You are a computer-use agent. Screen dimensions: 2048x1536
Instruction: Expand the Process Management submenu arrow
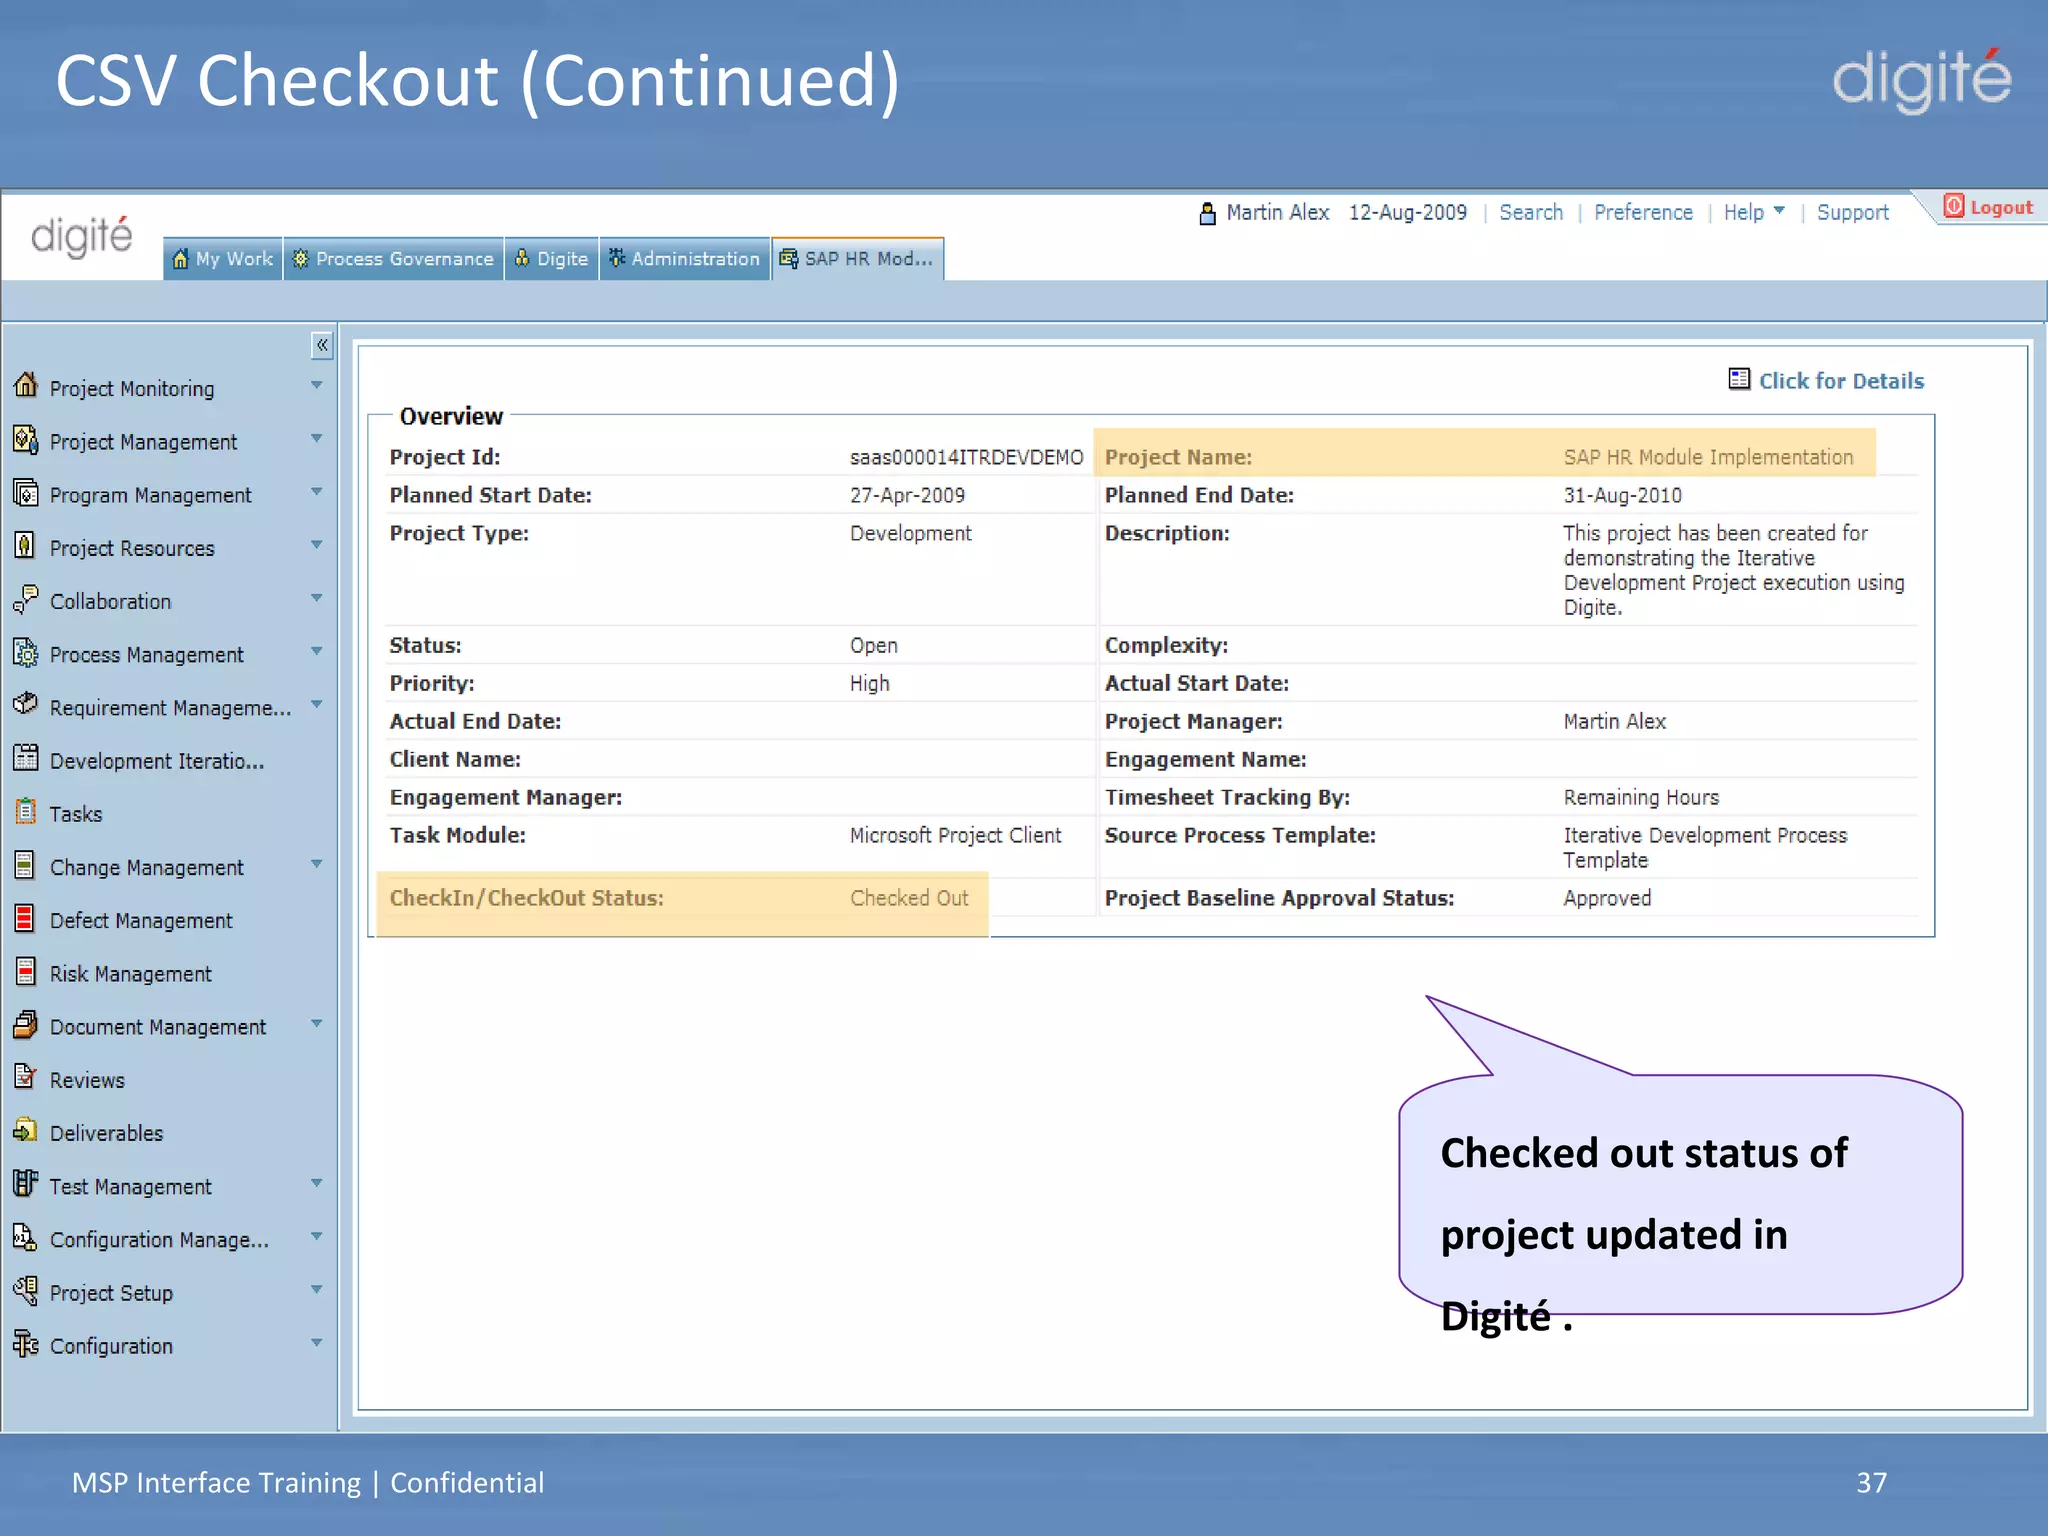[316, 651]
